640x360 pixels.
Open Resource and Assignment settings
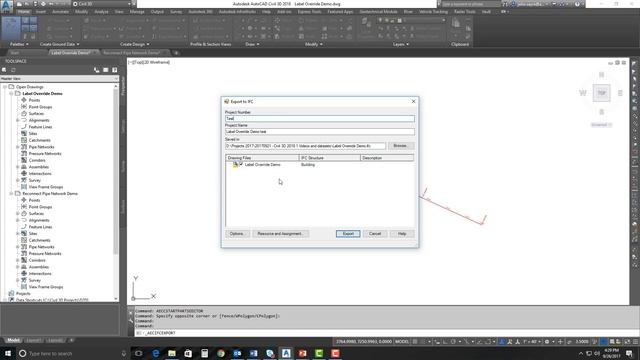coord(280,234)
